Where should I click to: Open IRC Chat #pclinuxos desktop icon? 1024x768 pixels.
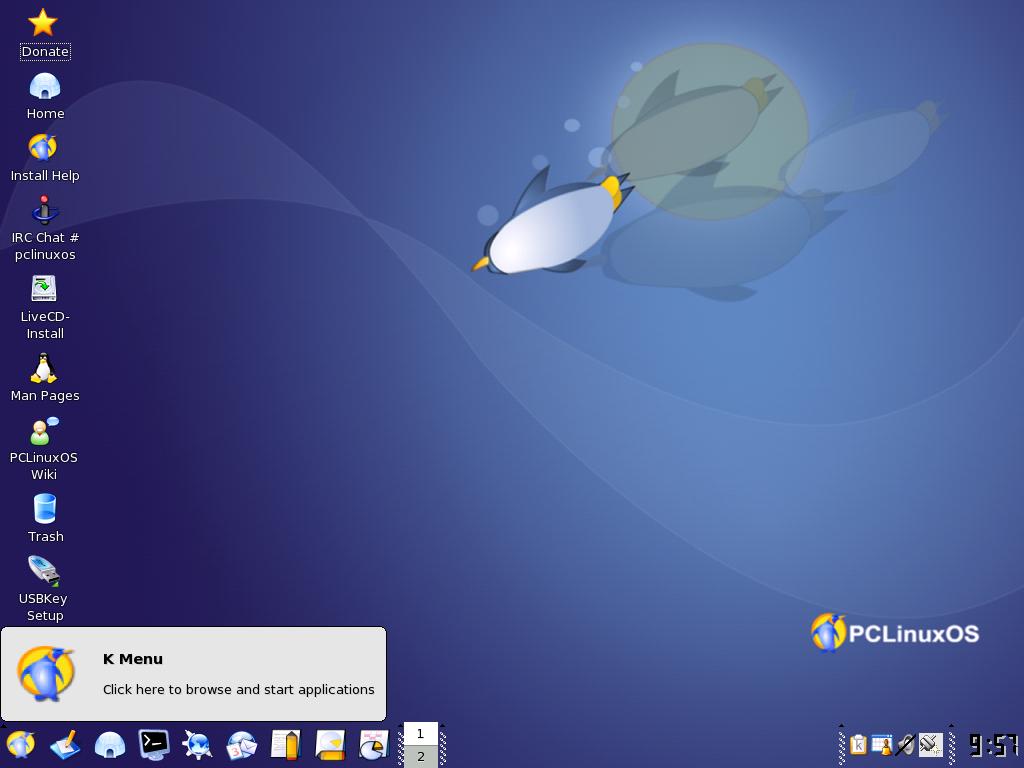coord(44,210)
